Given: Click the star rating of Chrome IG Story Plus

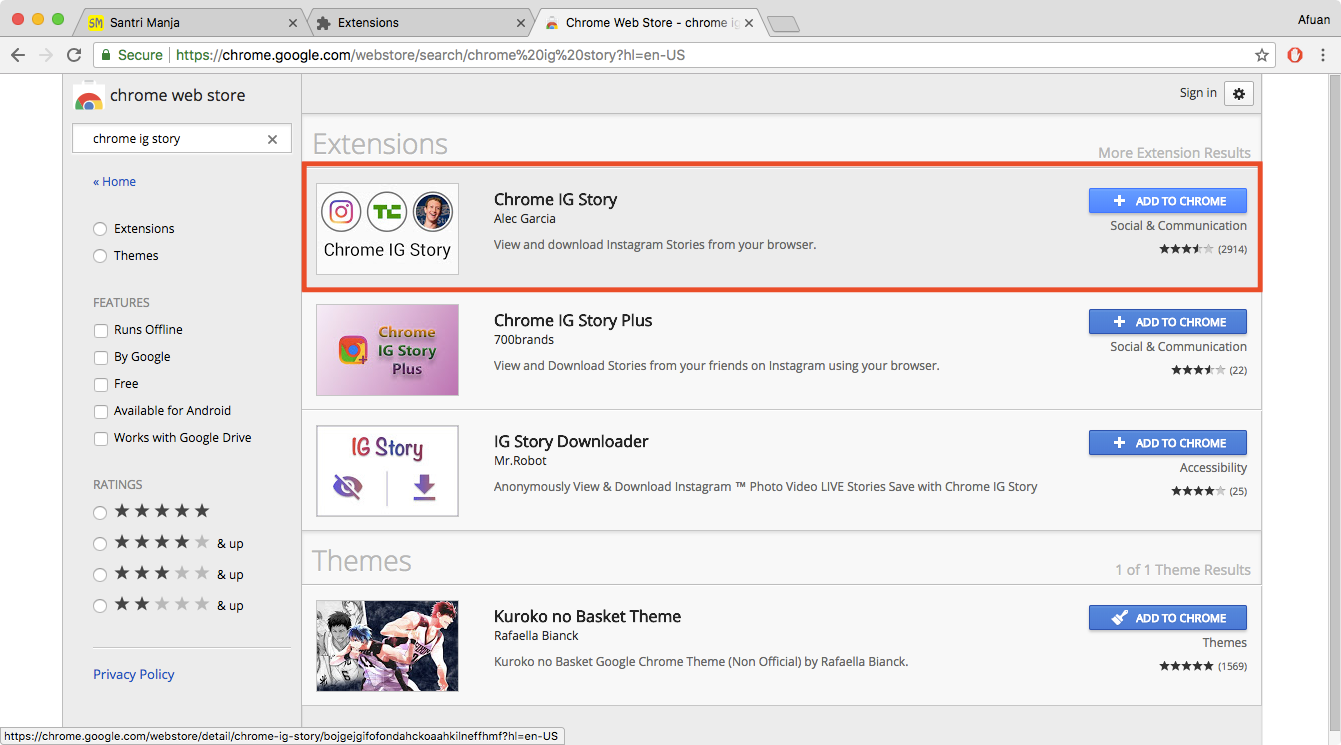Looking at the screenshot, I should (x=1198, y=370).
